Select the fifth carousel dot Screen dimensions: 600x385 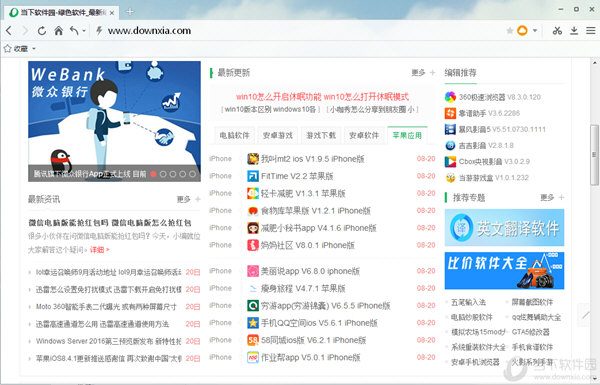[192, 174]
